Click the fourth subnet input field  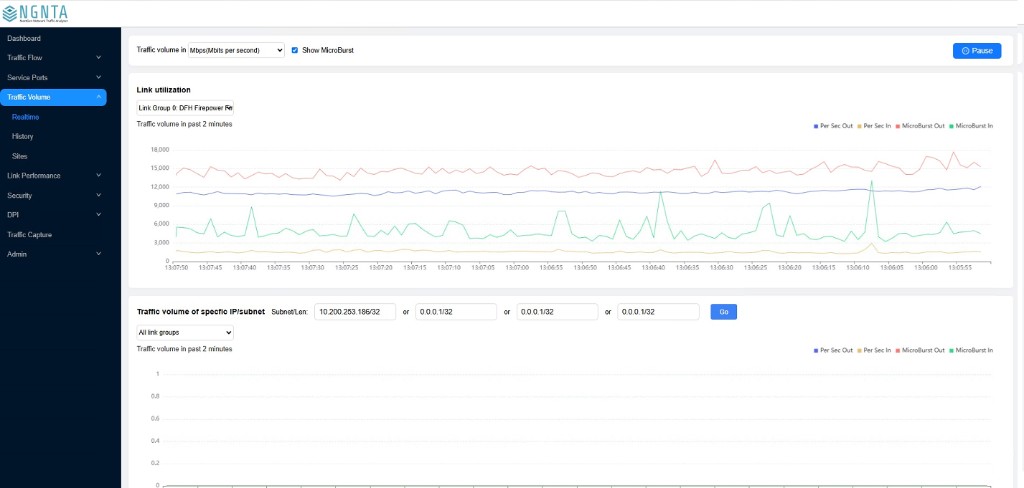click(x=658, y=312)
